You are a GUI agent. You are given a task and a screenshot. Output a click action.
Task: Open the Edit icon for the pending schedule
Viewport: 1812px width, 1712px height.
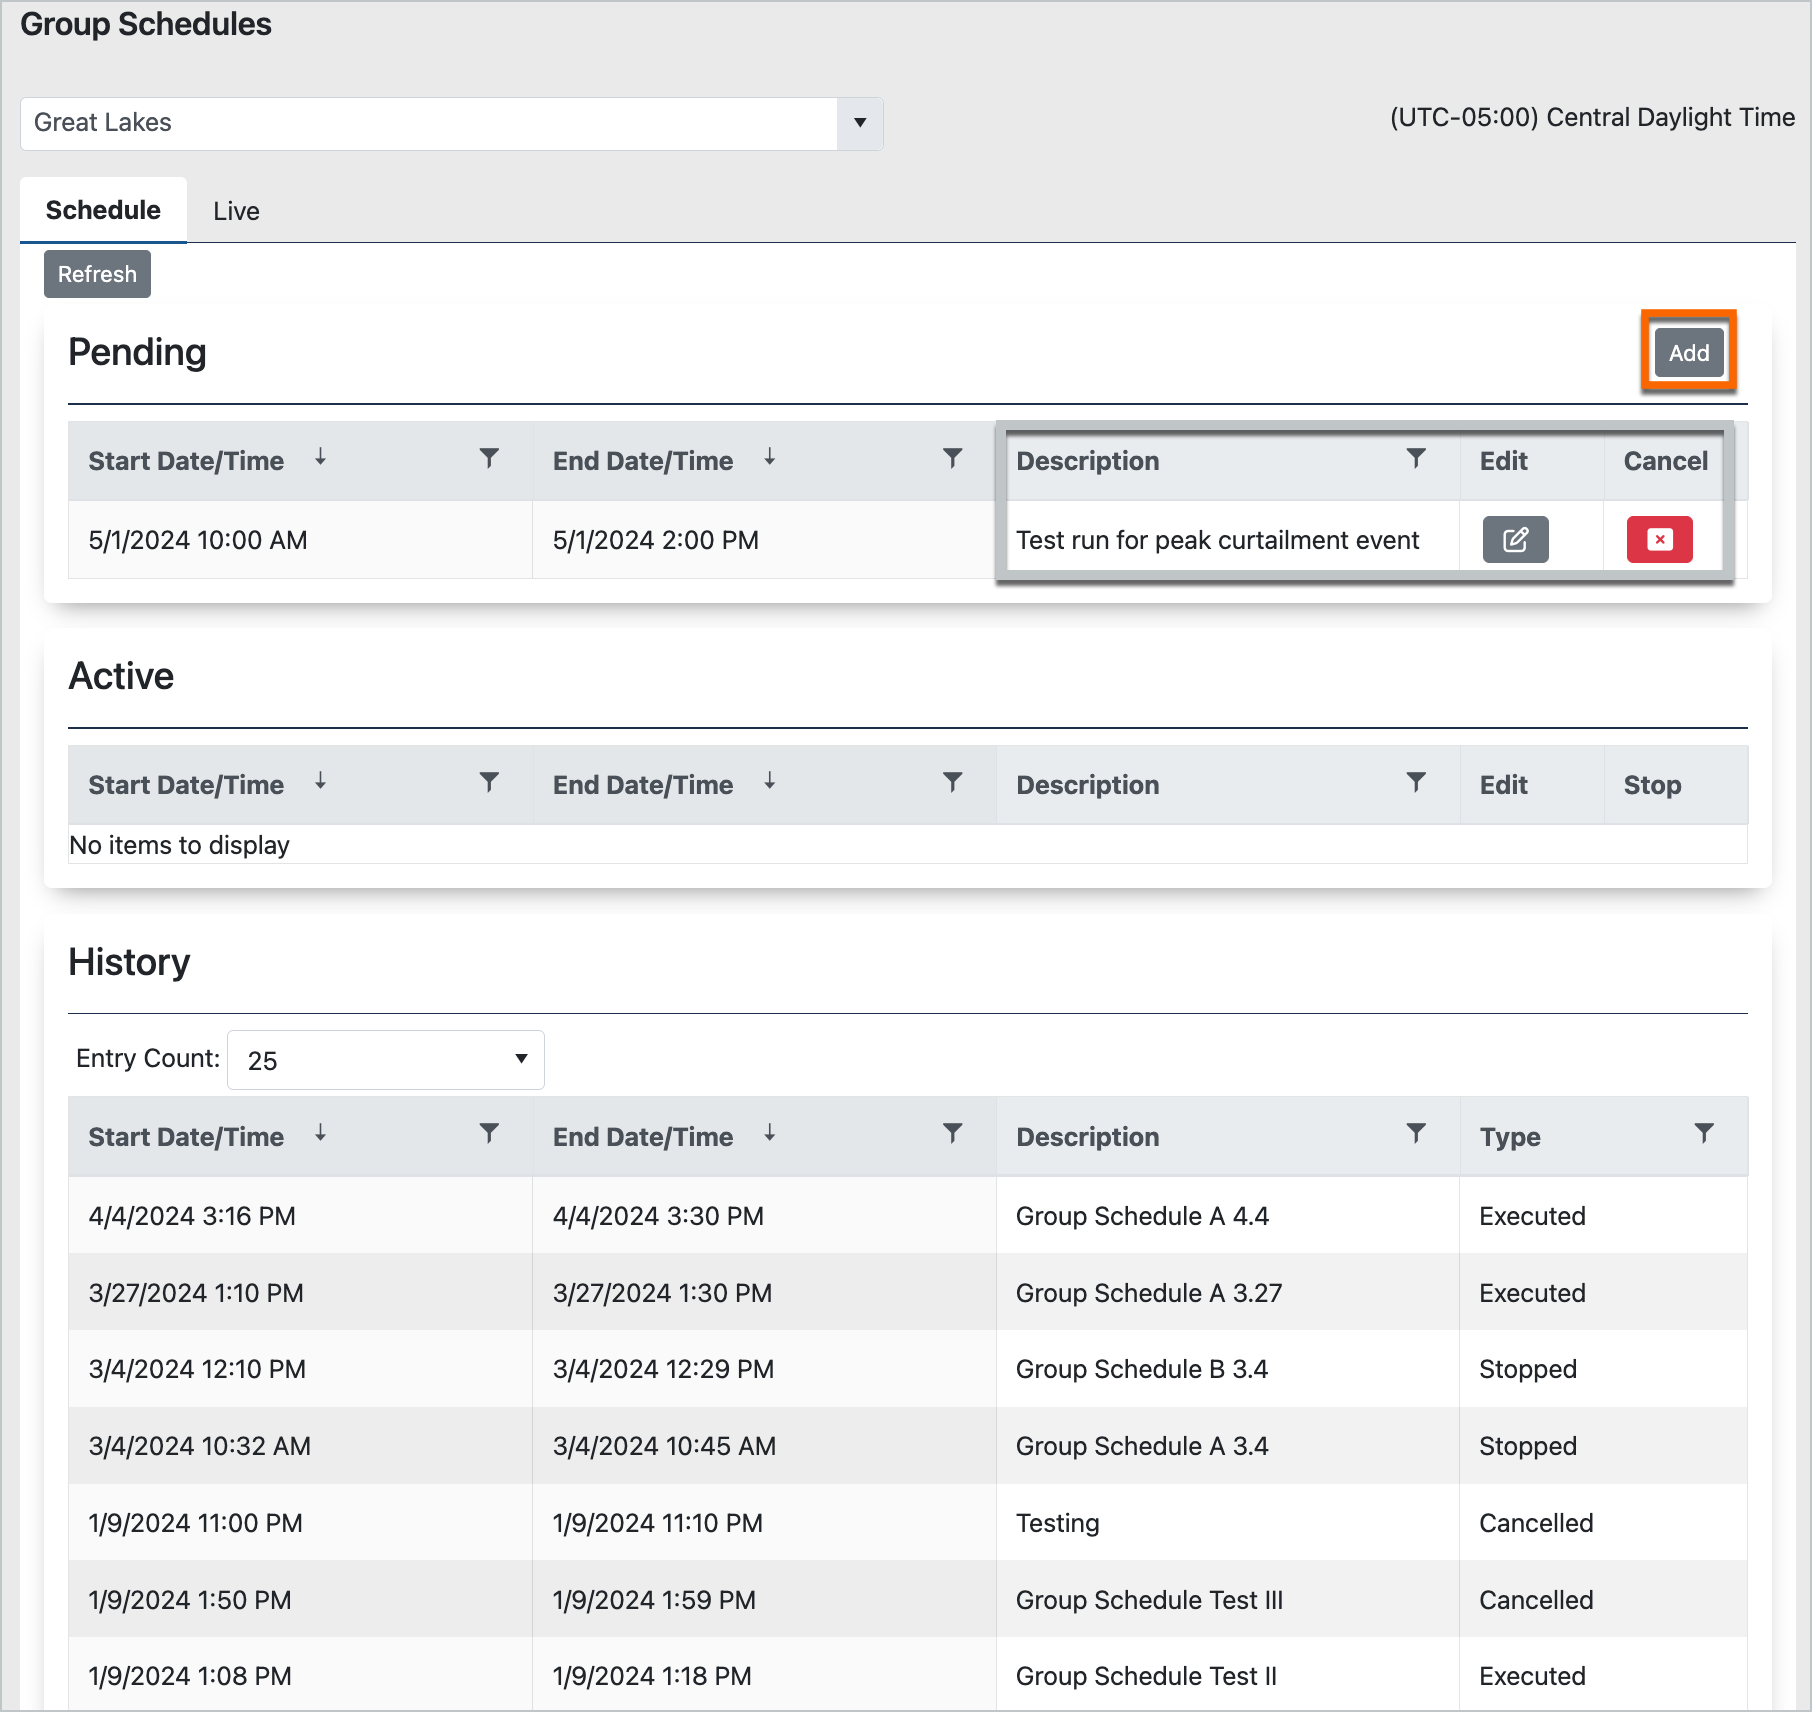tap(1515, 539)
